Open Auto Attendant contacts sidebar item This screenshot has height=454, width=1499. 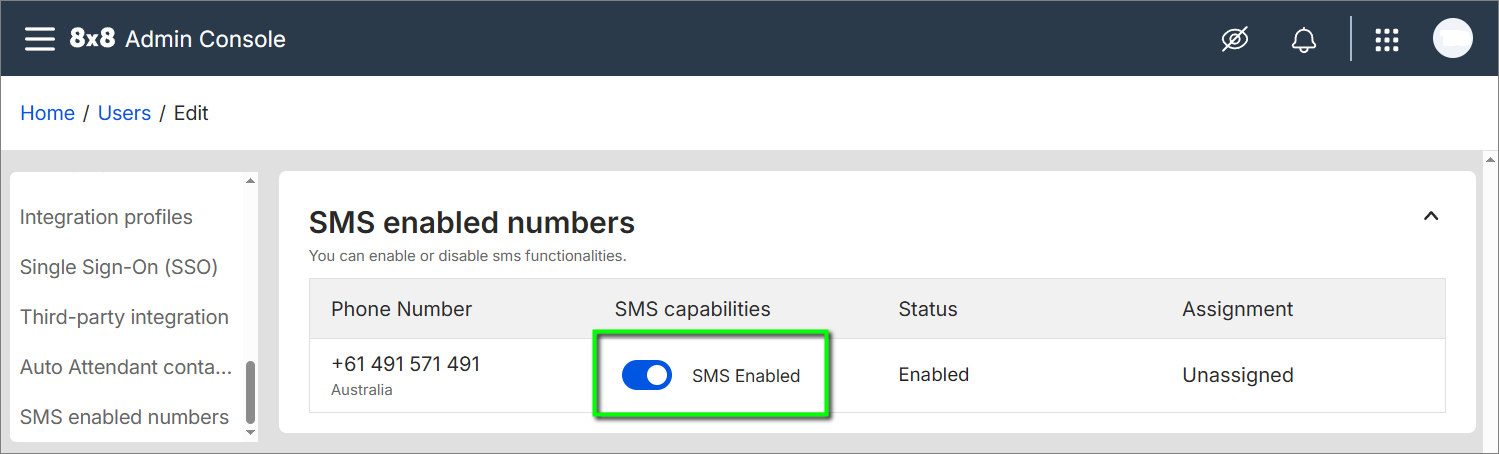[x=126, y=367]
